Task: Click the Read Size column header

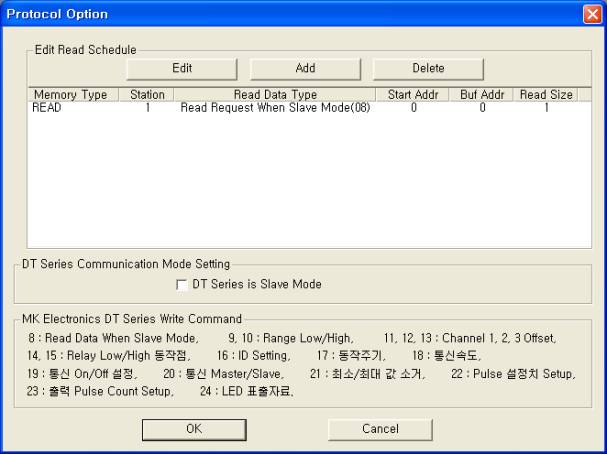Action: (546, 95)
